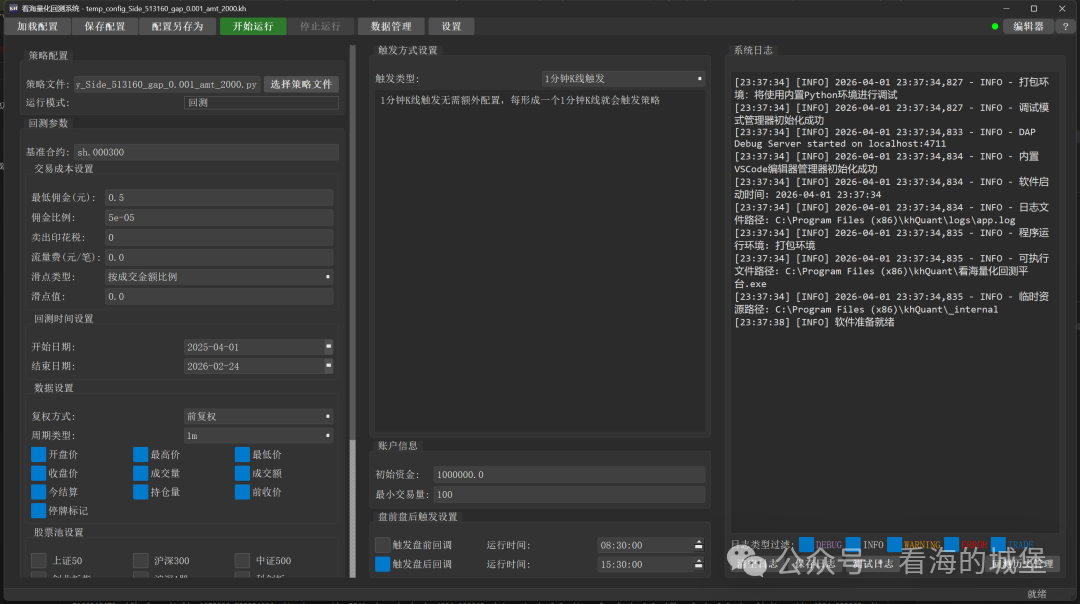Disable 触发盘后回调 checkbox
The image size is (1080, 604).
(x=382, y=564)
